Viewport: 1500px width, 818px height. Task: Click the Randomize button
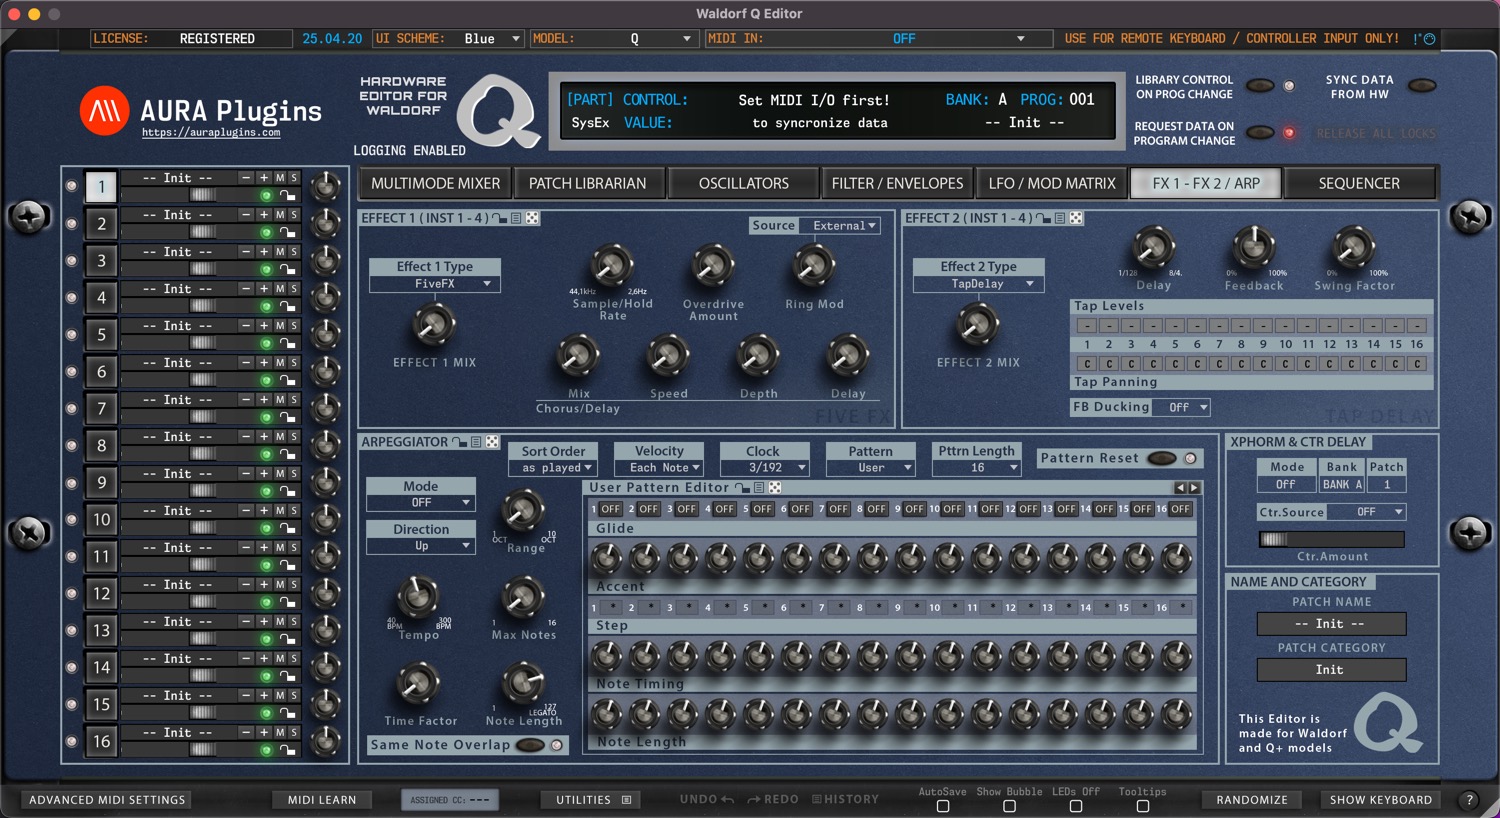click(x=1252, y=800)
